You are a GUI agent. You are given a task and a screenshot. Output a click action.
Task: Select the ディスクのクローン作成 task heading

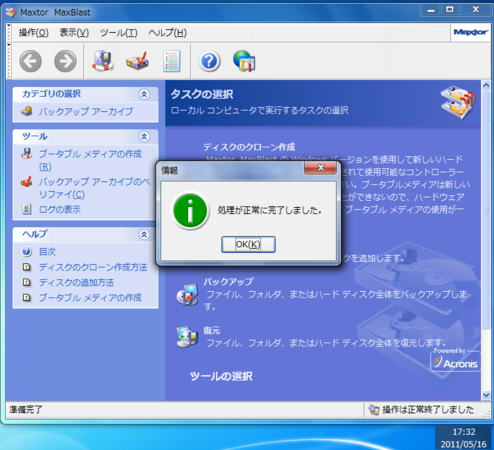tap(249, 147)
